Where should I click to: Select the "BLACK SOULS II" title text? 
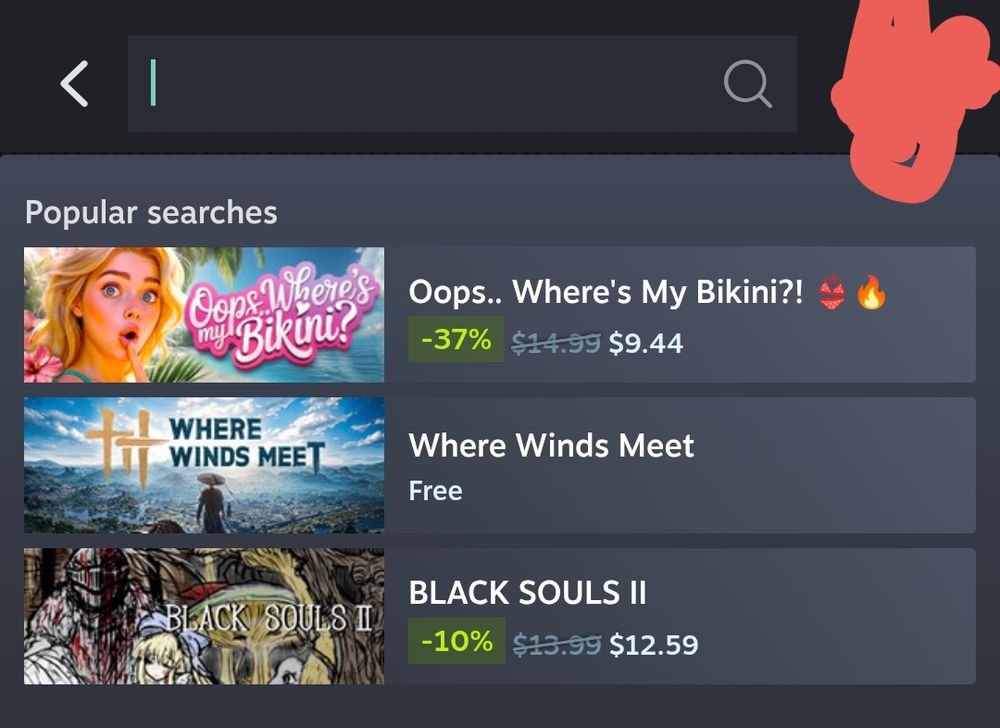[x=527, y=592]
